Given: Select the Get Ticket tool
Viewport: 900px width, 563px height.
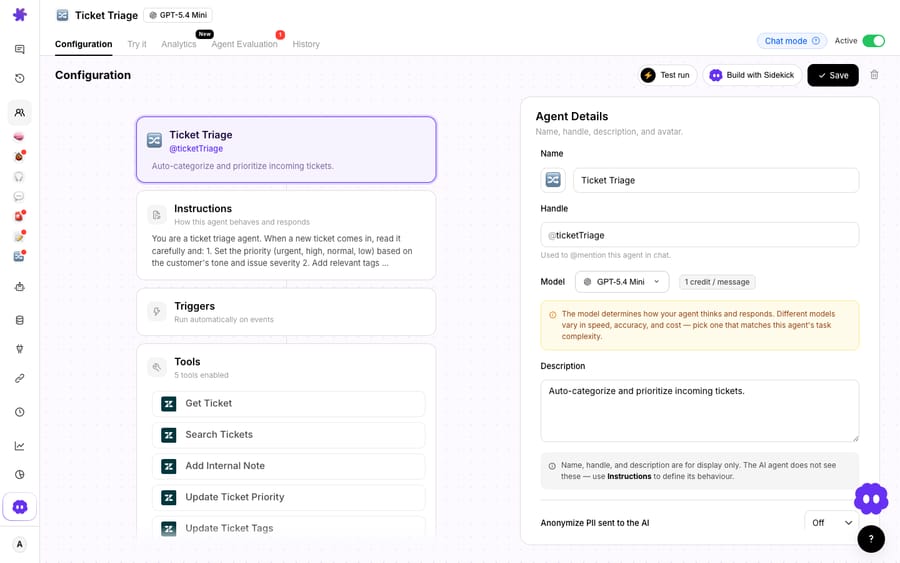Looking at the screenshot, I should (x=288, y=403).
